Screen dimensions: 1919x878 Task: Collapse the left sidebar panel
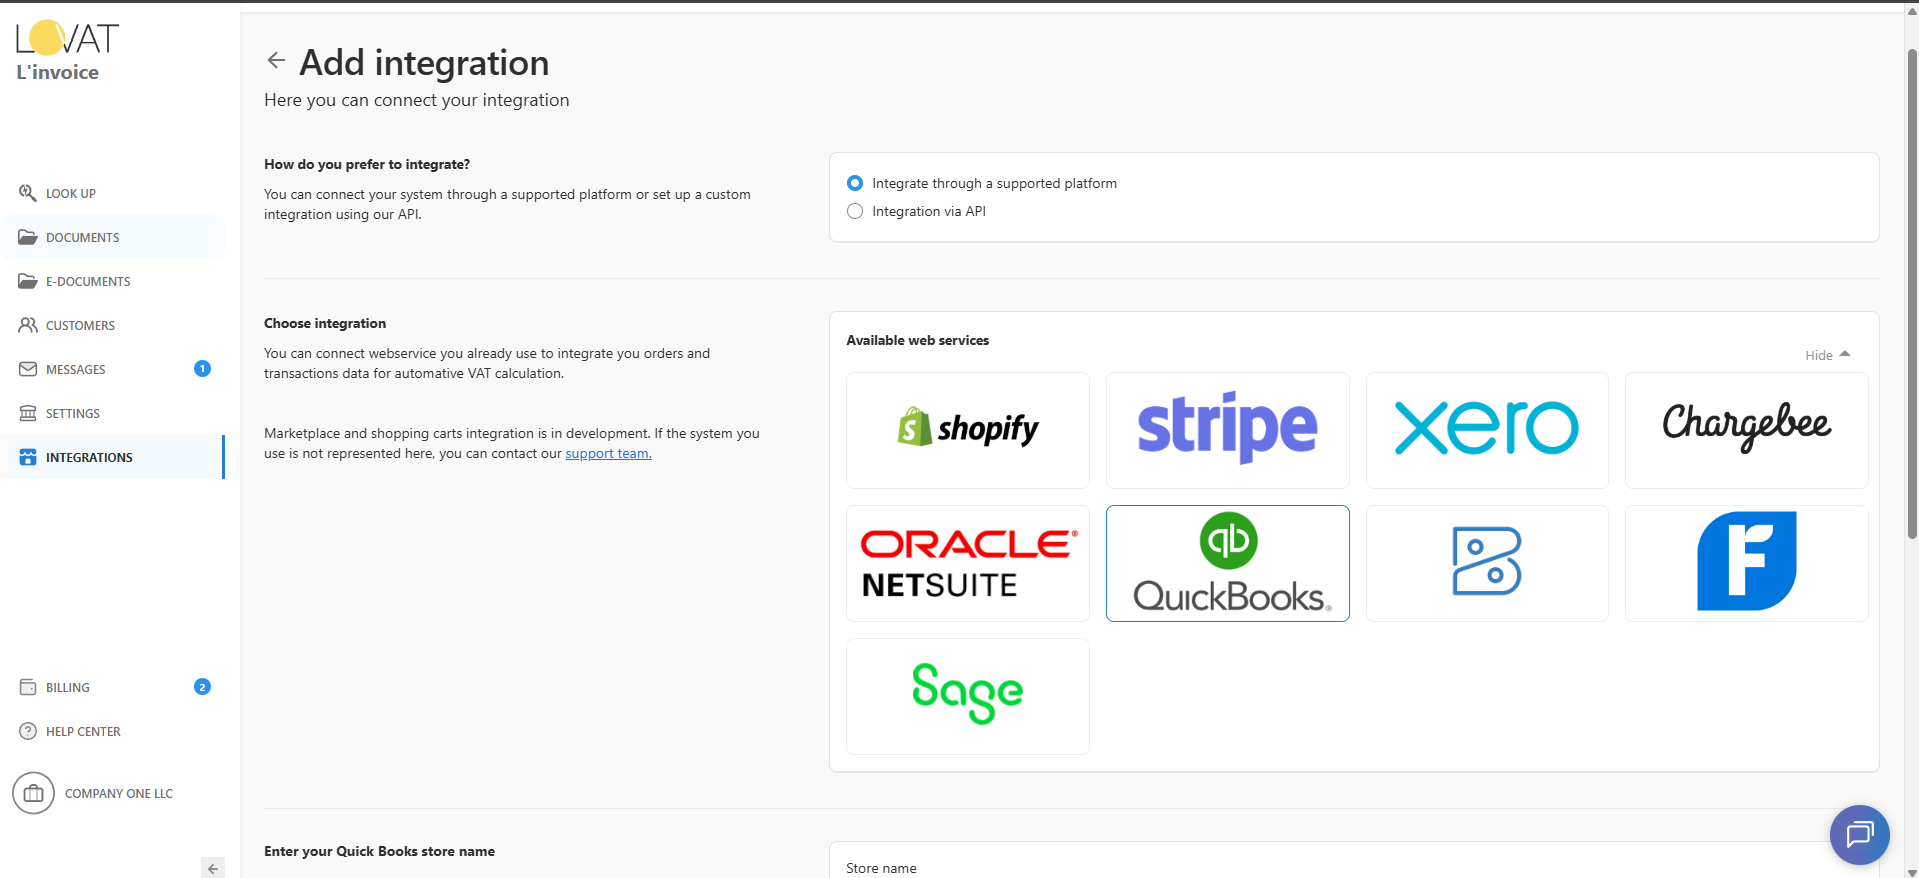pyautogui.click(x=212, y=868)
